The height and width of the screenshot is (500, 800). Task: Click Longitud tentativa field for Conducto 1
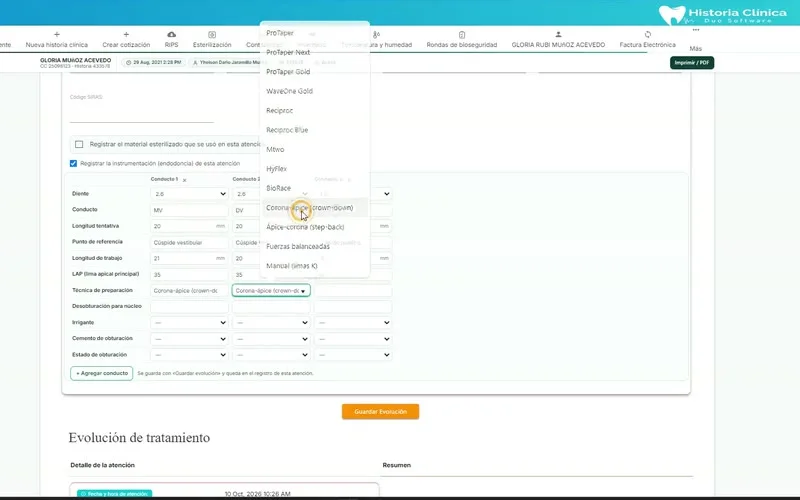[x=189, y=226]
